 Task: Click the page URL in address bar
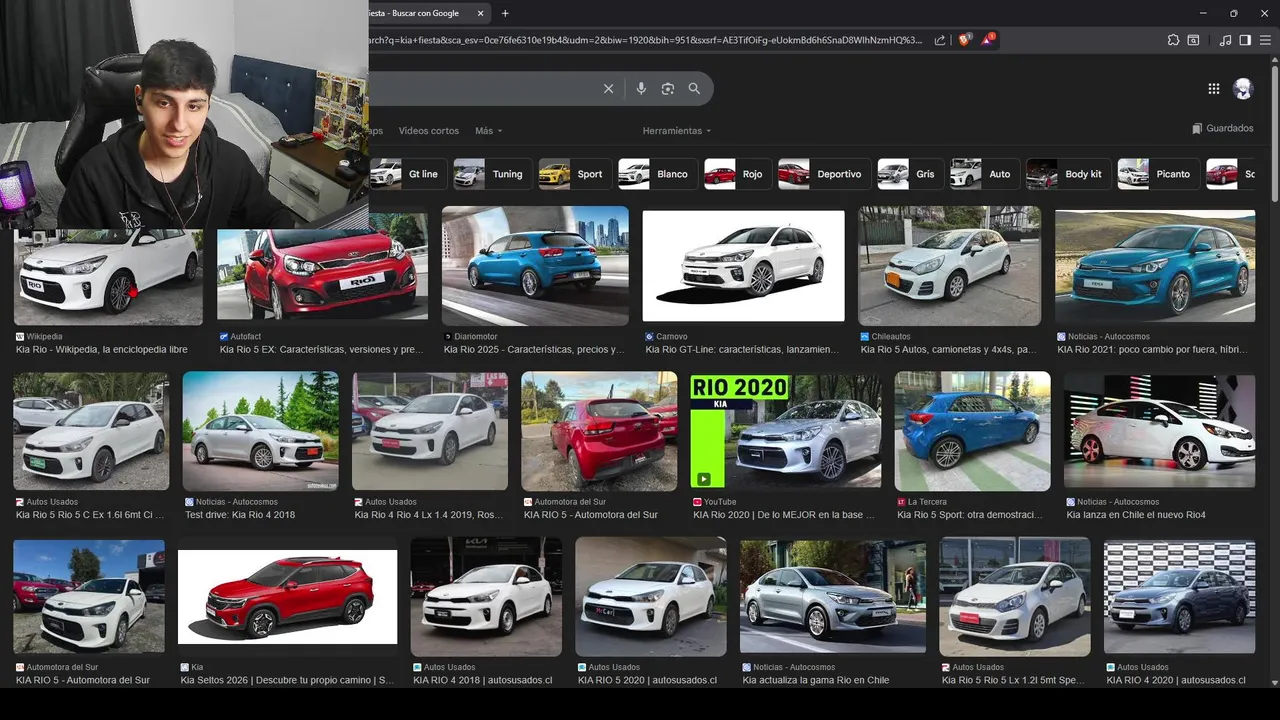645,40
